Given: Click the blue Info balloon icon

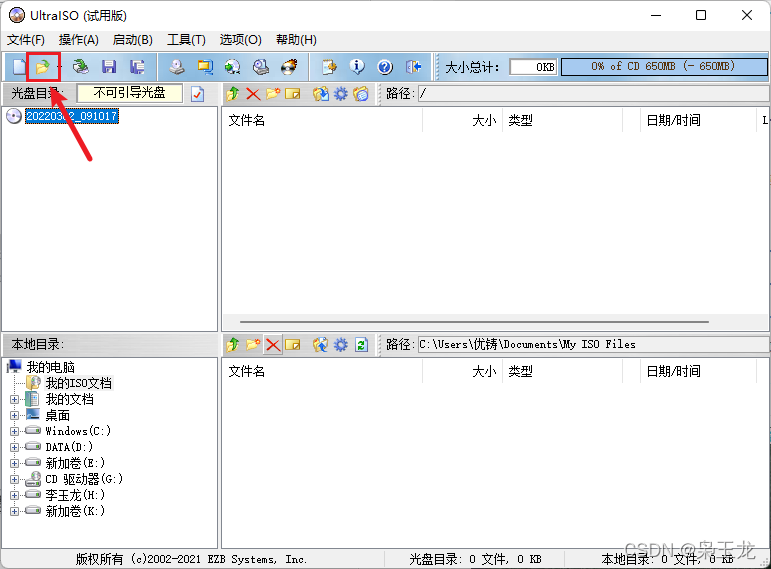Looking at the screenshot, I should tap(357, 66).
